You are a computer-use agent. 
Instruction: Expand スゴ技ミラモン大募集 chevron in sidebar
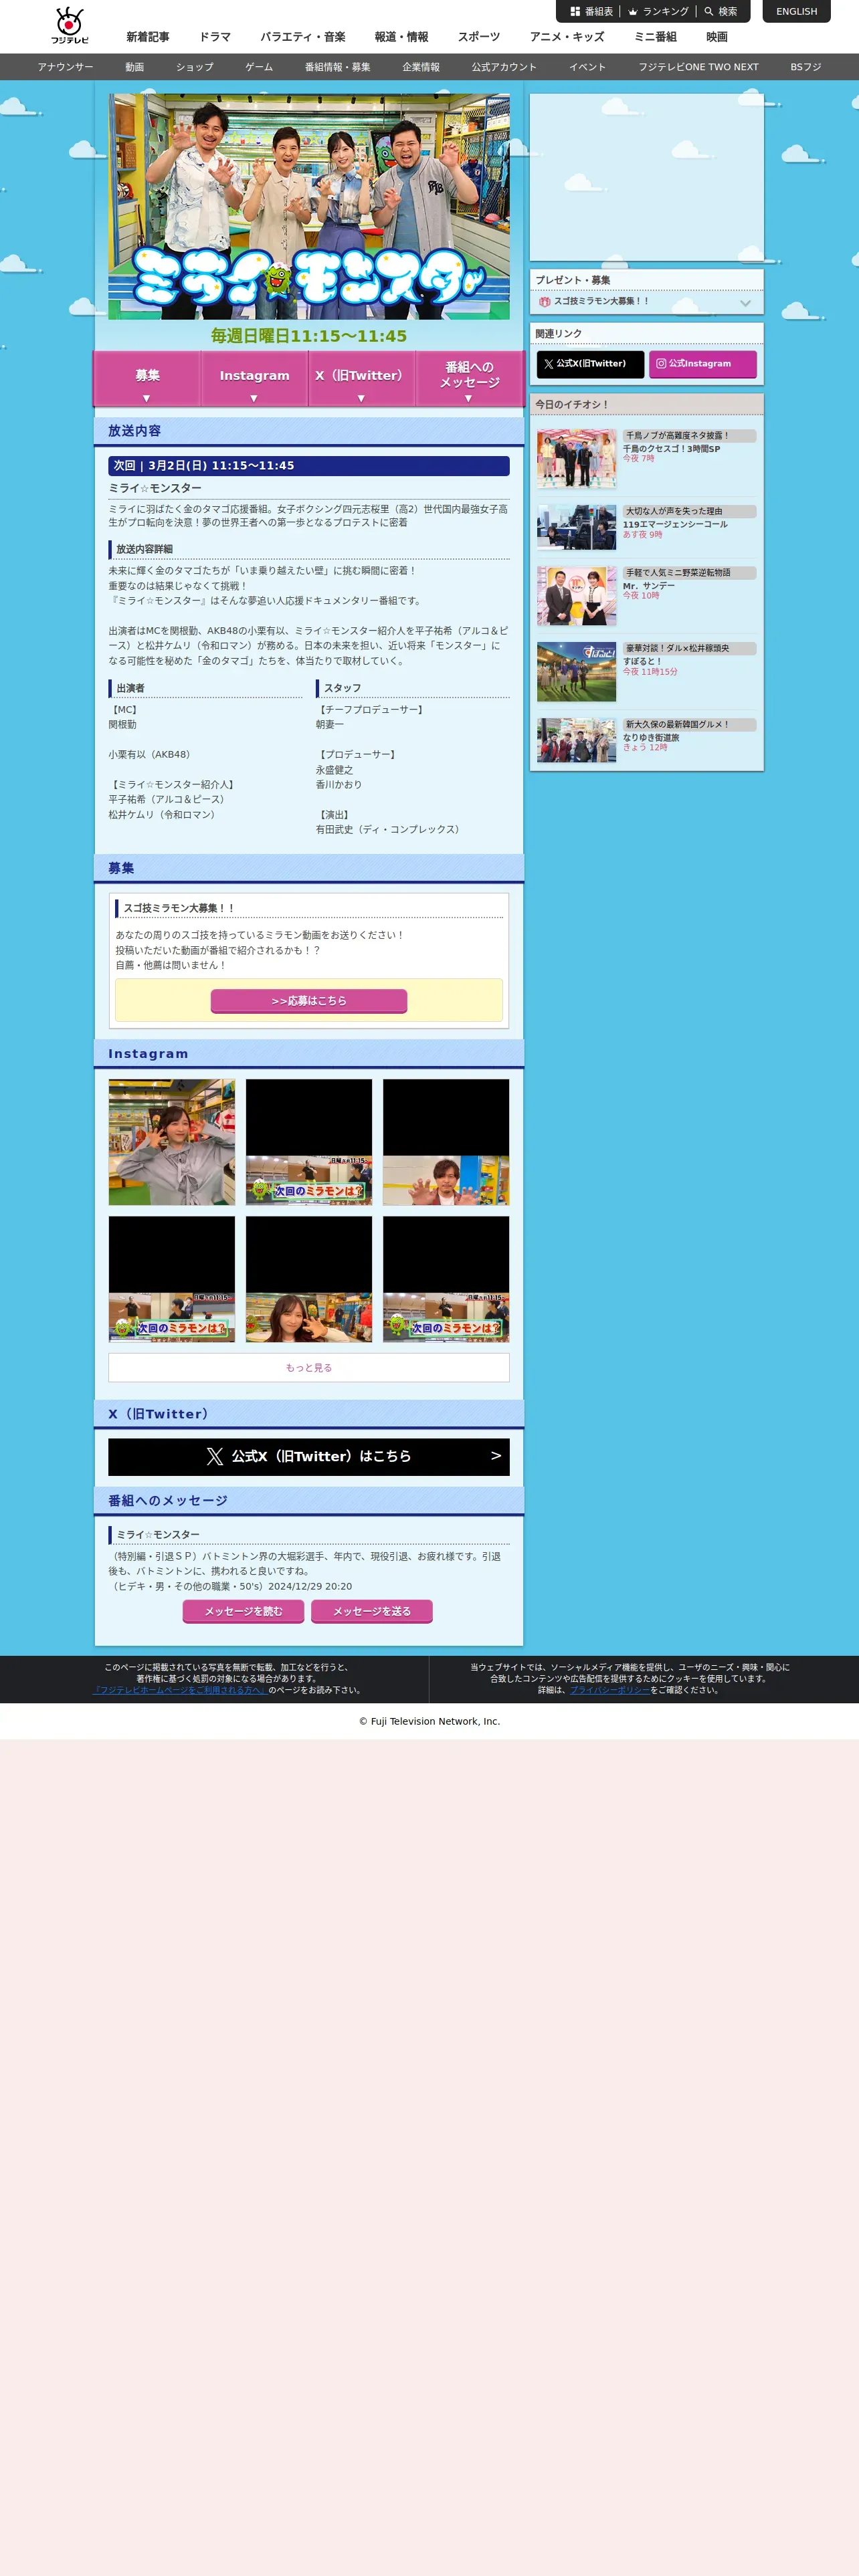coord(745,302)
